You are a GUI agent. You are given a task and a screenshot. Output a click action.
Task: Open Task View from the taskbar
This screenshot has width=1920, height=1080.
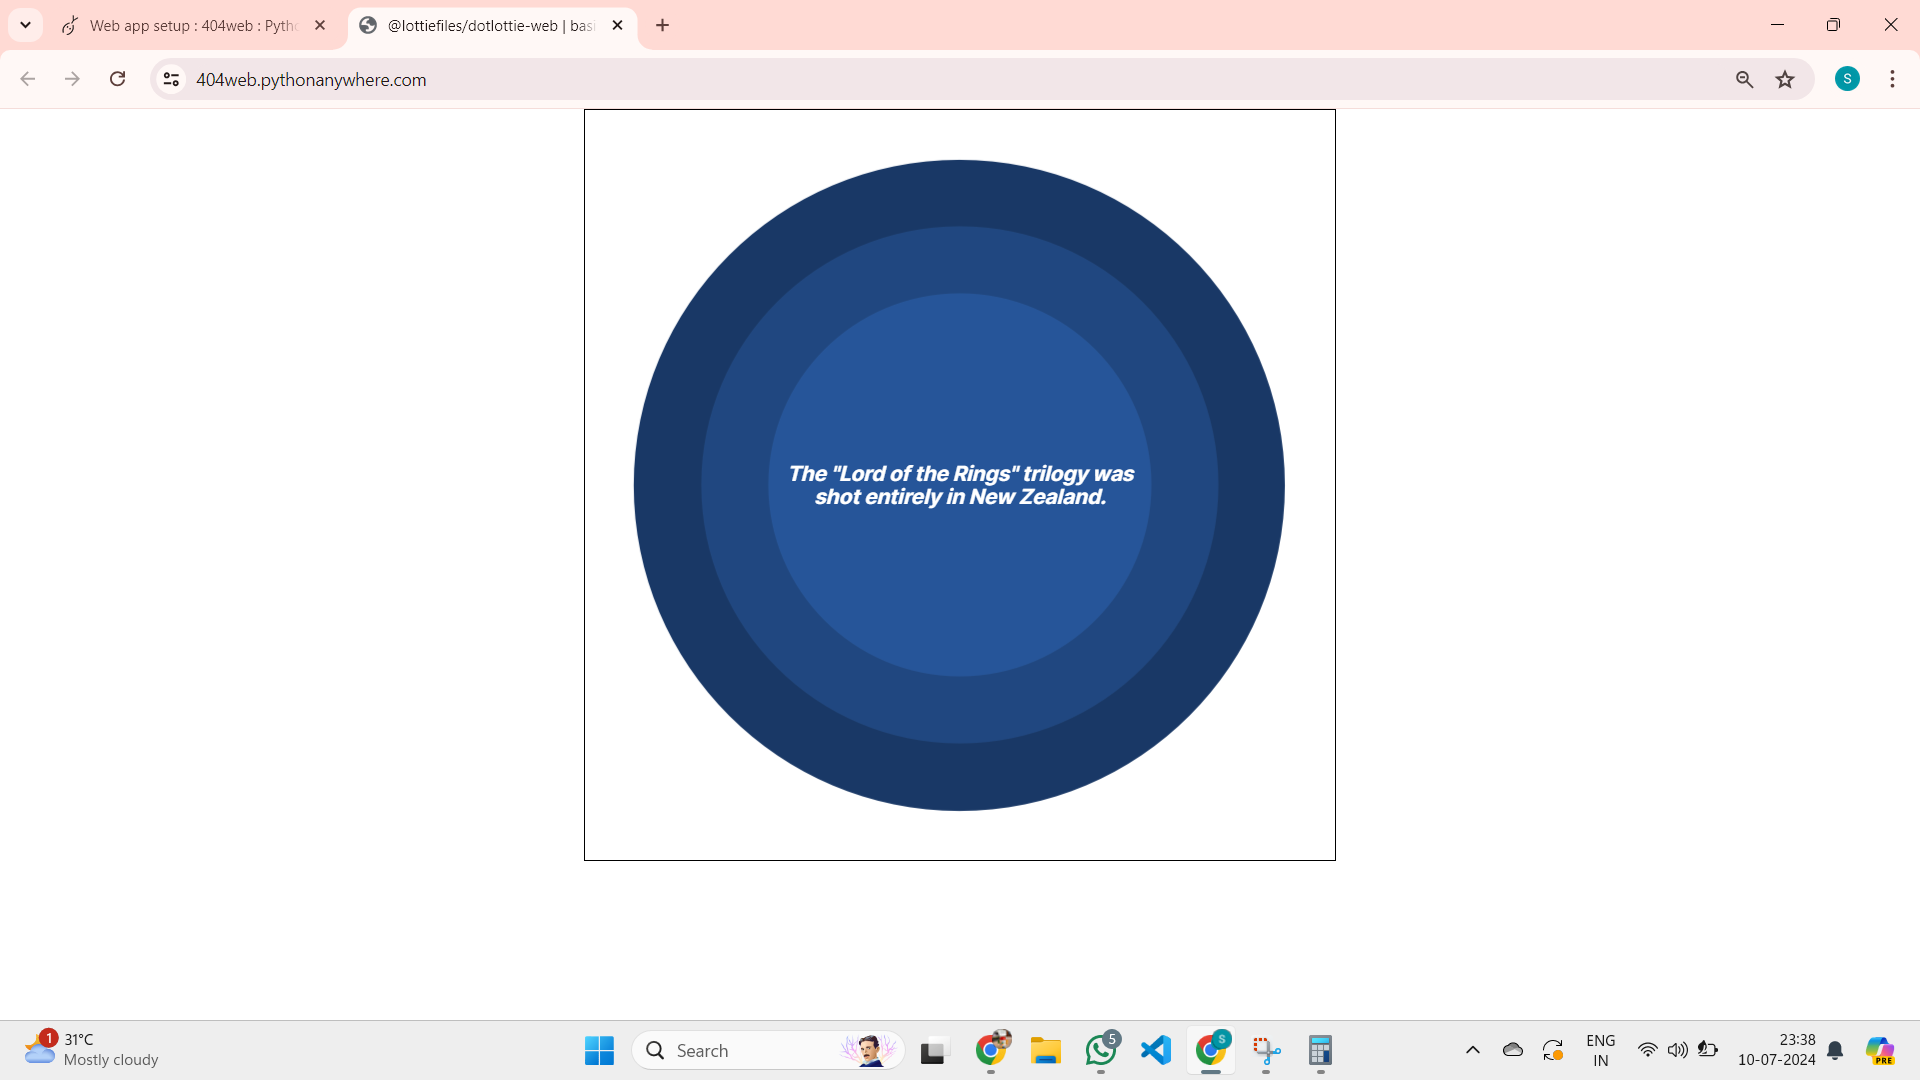click(x=933, y=1050)
